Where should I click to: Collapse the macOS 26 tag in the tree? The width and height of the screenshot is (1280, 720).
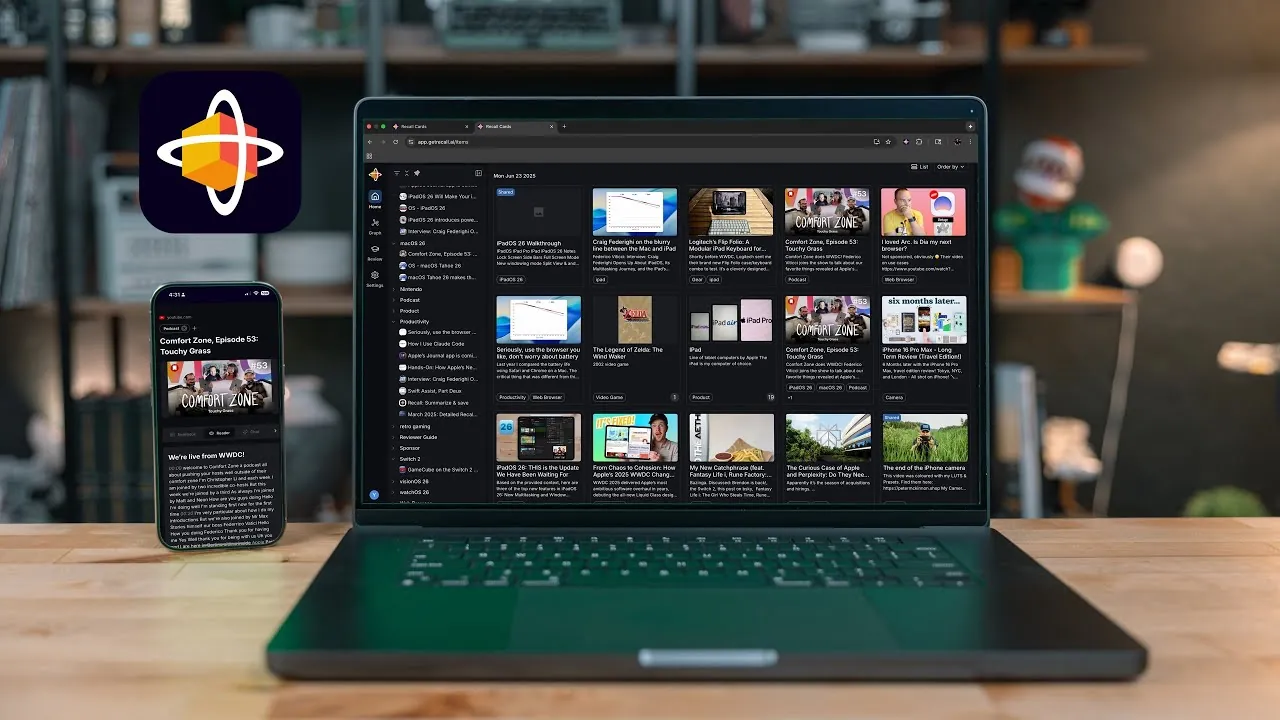coord(394,243)
